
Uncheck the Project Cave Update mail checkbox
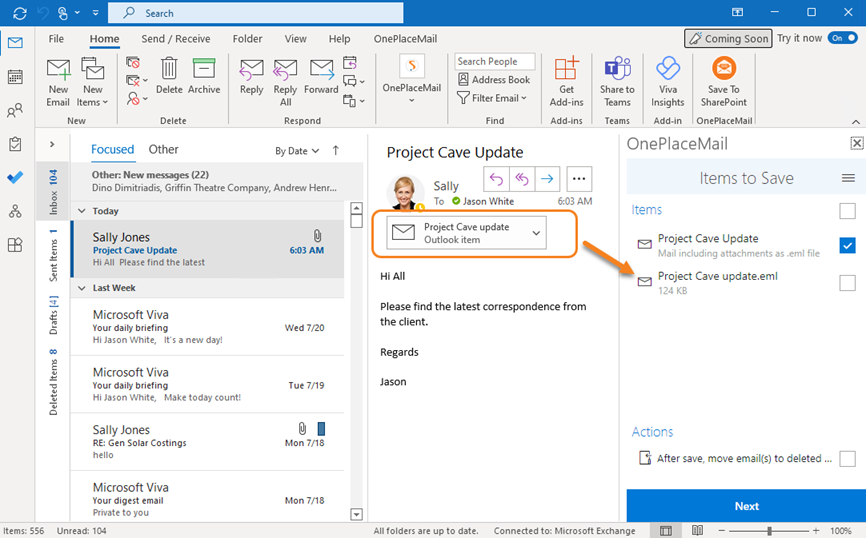(847, 245)
